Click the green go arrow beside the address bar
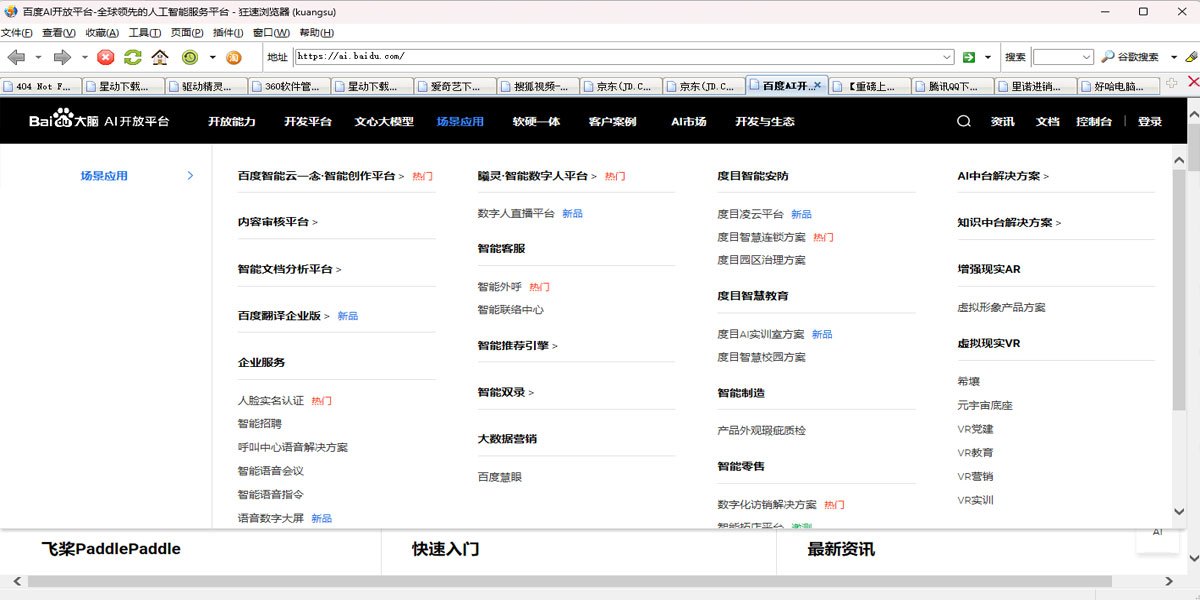 tap(968, 57)
